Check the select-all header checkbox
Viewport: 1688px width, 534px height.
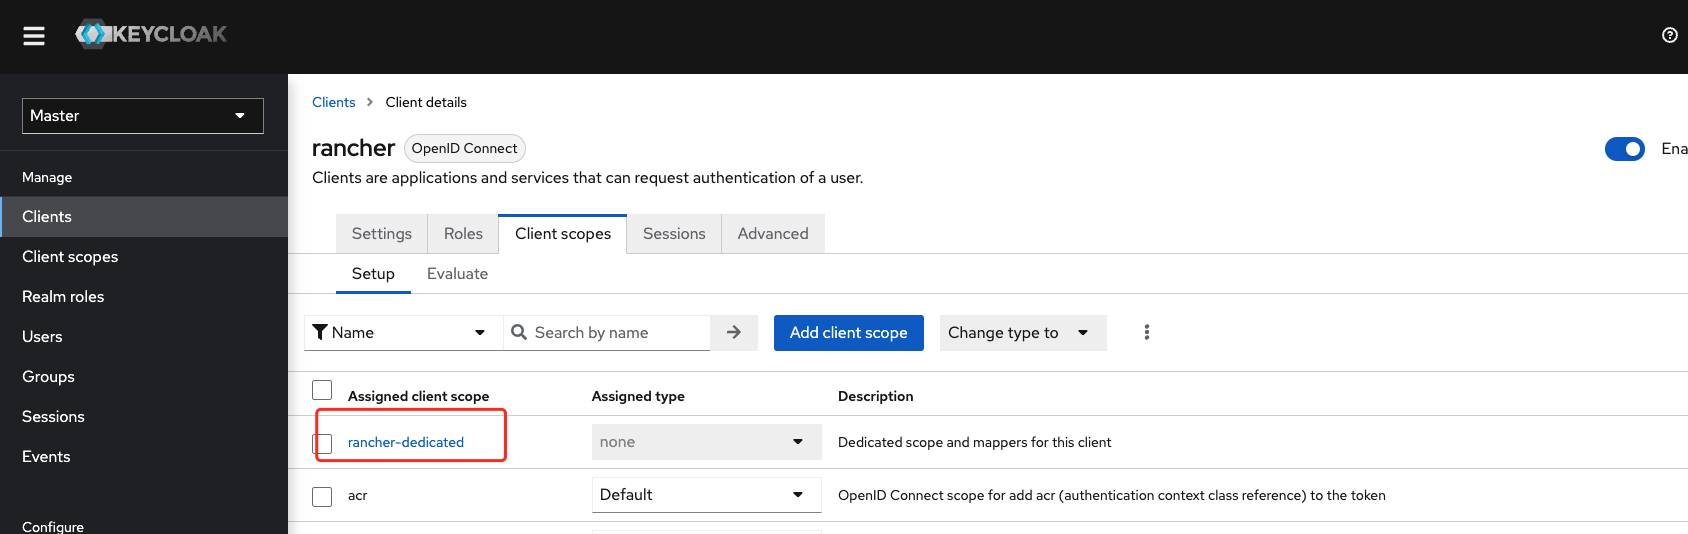tap(322, 390)
